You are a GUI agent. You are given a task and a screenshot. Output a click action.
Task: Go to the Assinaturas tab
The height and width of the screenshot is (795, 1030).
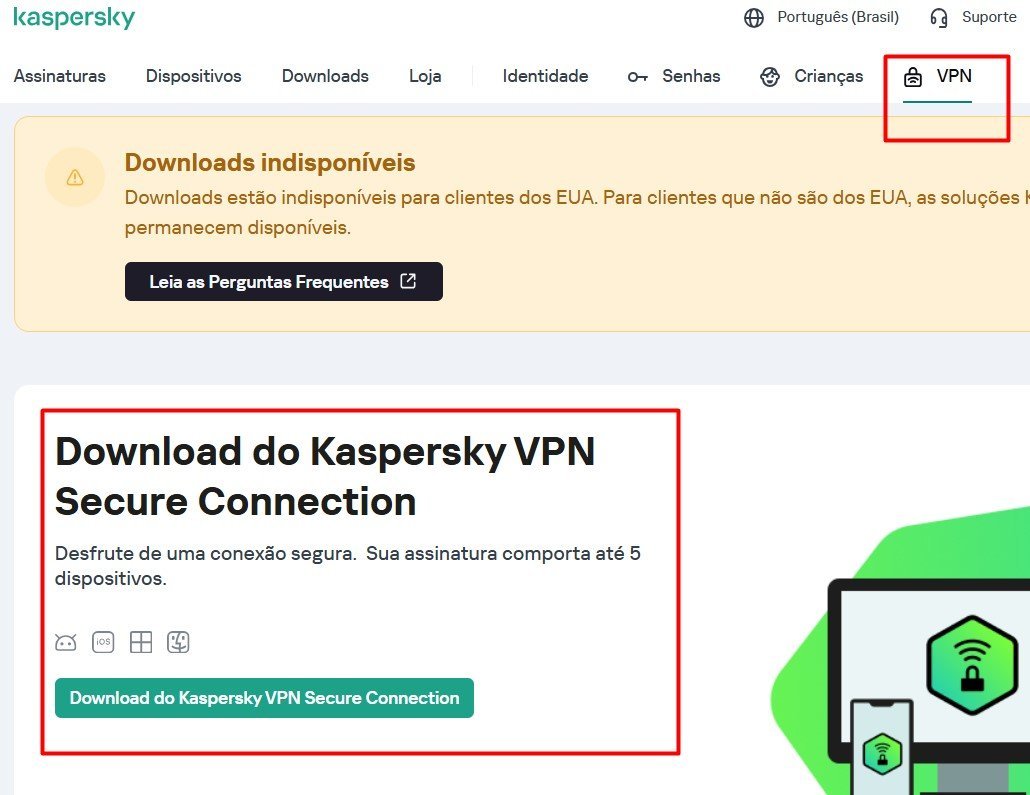60,76
